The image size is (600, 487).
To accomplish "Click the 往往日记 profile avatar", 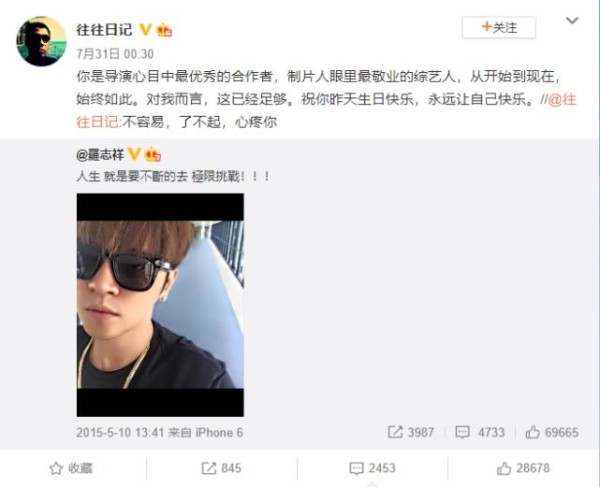I will (41, 41).
